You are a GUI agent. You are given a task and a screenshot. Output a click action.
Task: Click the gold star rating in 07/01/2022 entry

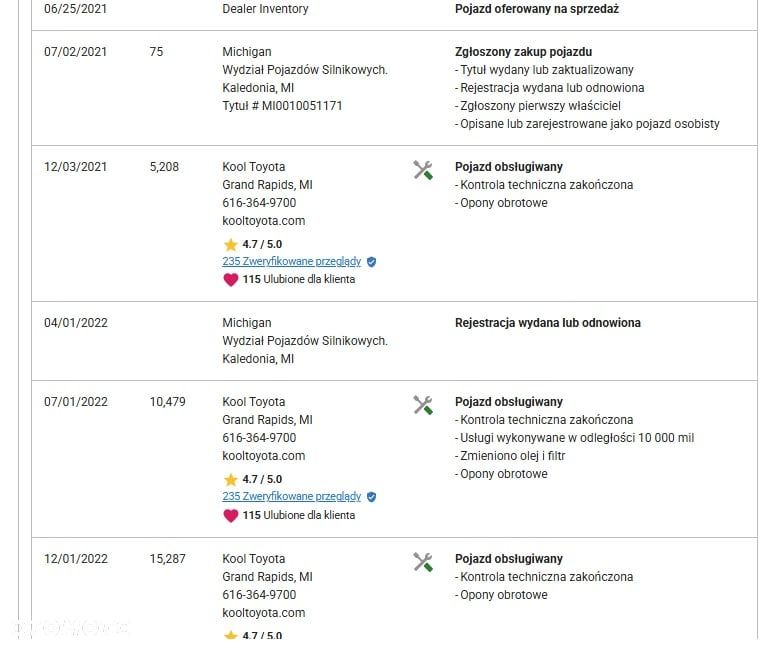230,479
